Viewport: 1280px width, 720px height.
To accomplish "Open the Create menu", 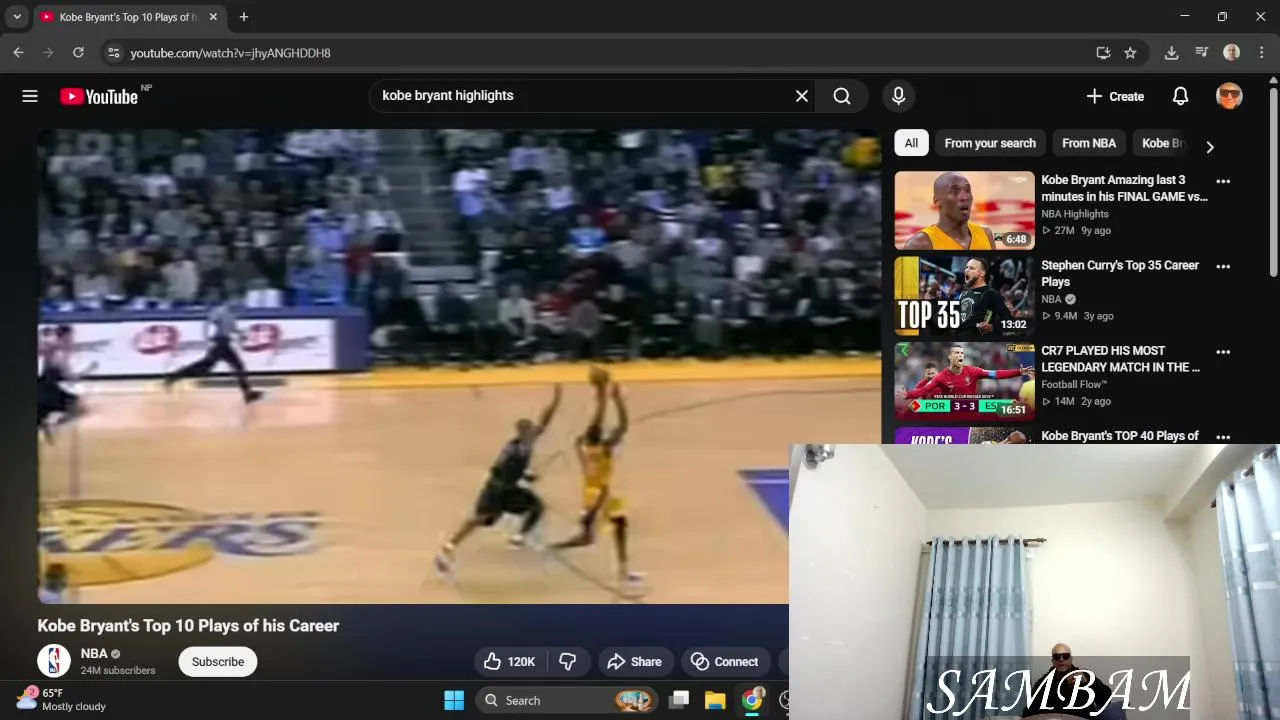I will [x=1115, y=96].
